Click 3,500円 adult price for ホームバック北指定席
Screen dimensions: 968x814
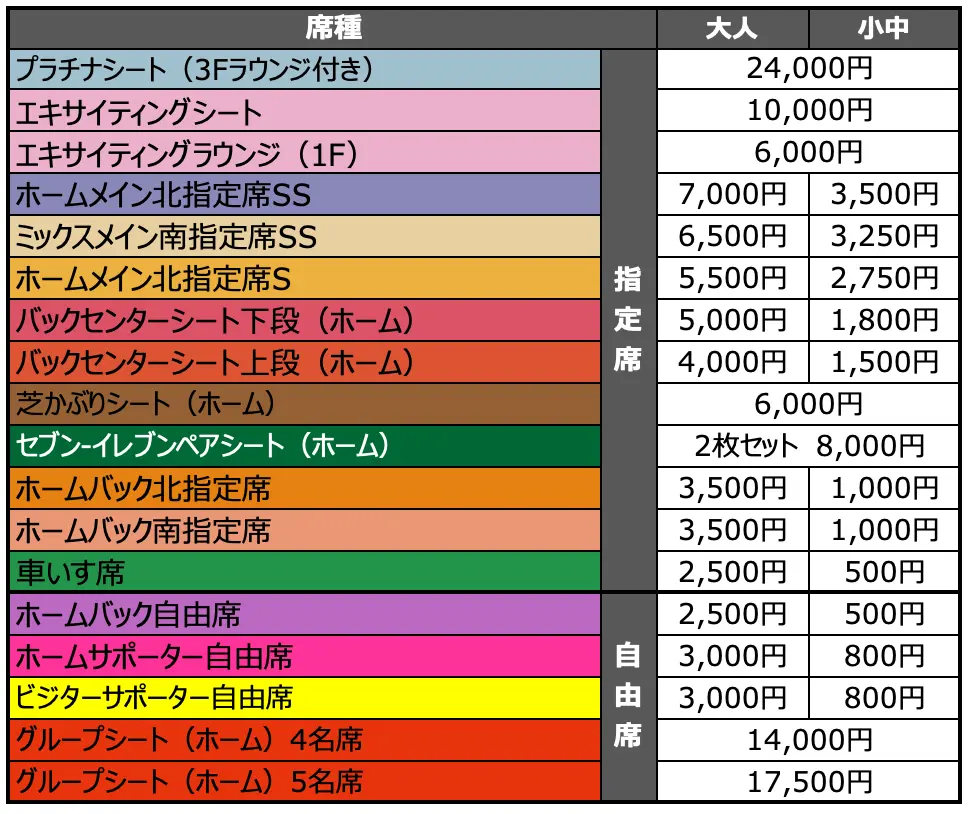tap(733, 488)
